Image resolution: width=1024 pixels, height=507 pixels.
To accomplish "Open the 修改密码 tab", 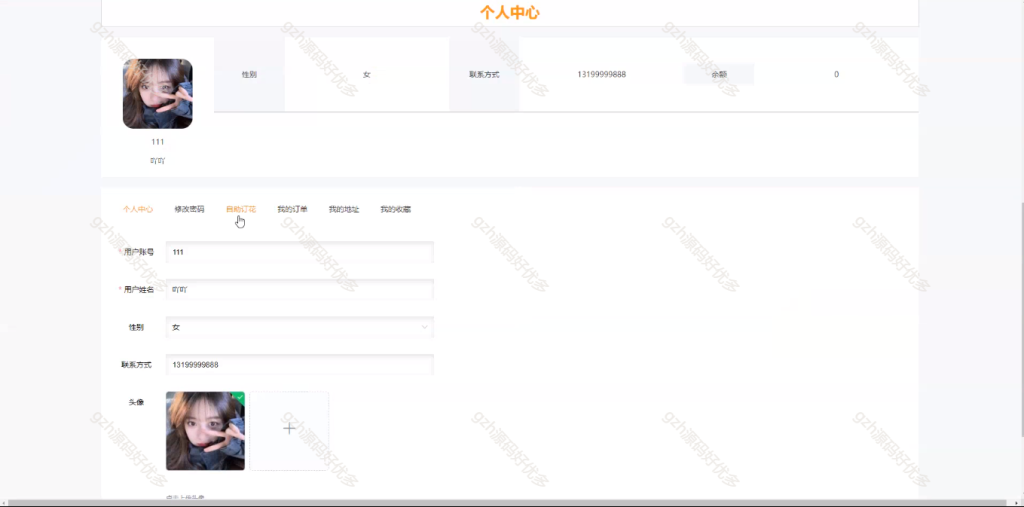I will [189, 209].
